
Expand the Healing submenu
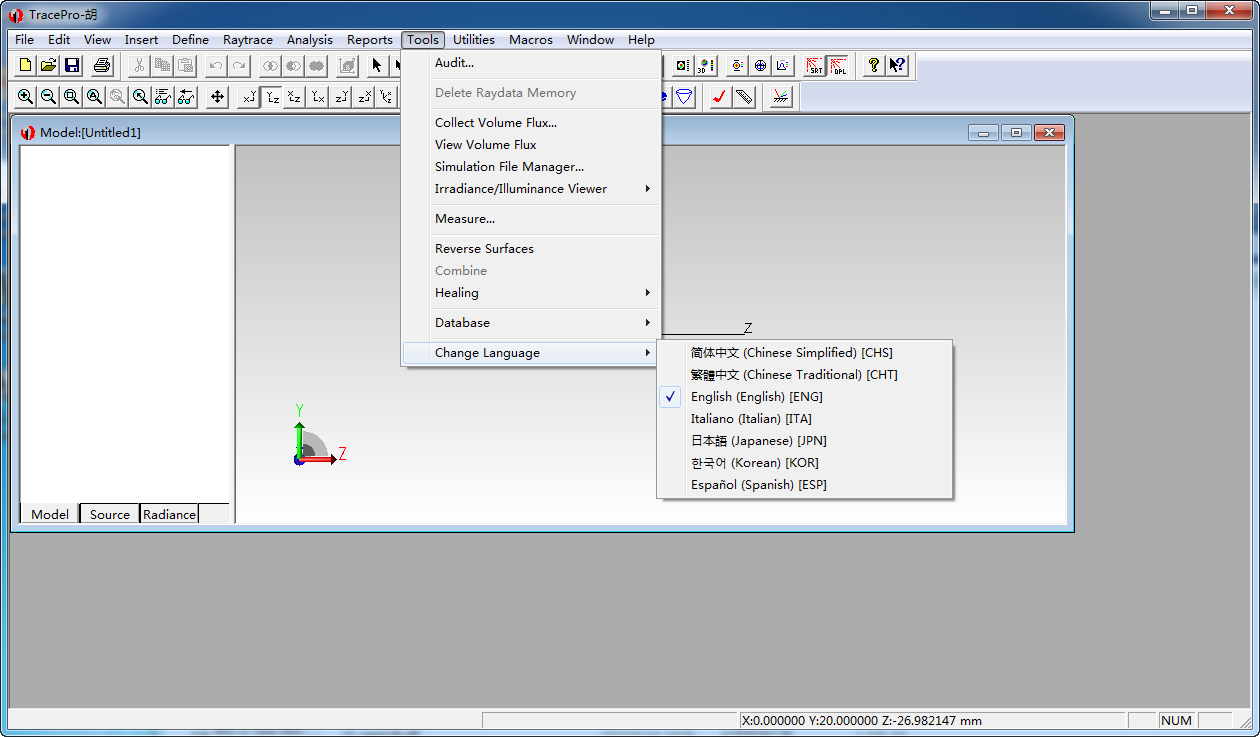[x=531, y=293]
